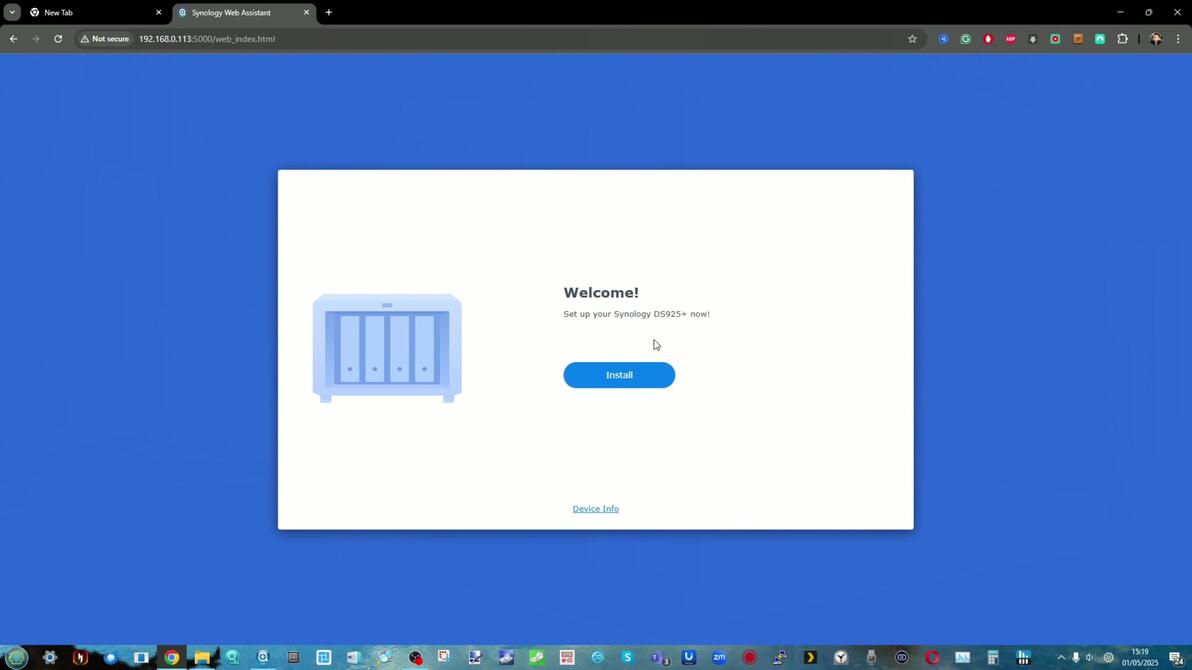Open Calculator from the taskbar
The width and height of the screenshot is (1192, 670).
[x=993, y=657]
